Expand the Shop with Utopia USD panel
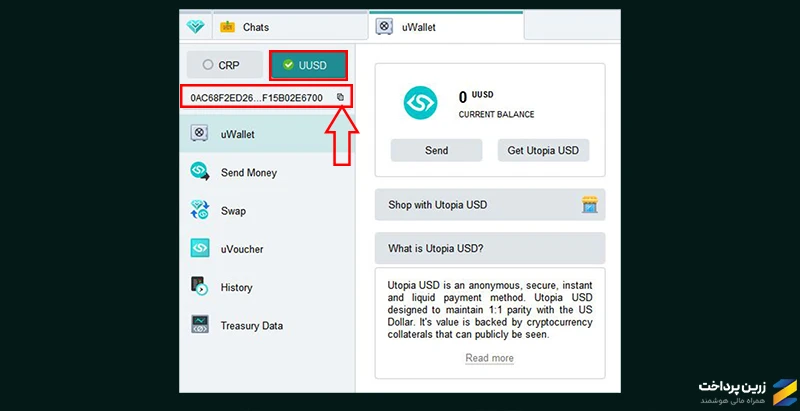 [490, 204]
